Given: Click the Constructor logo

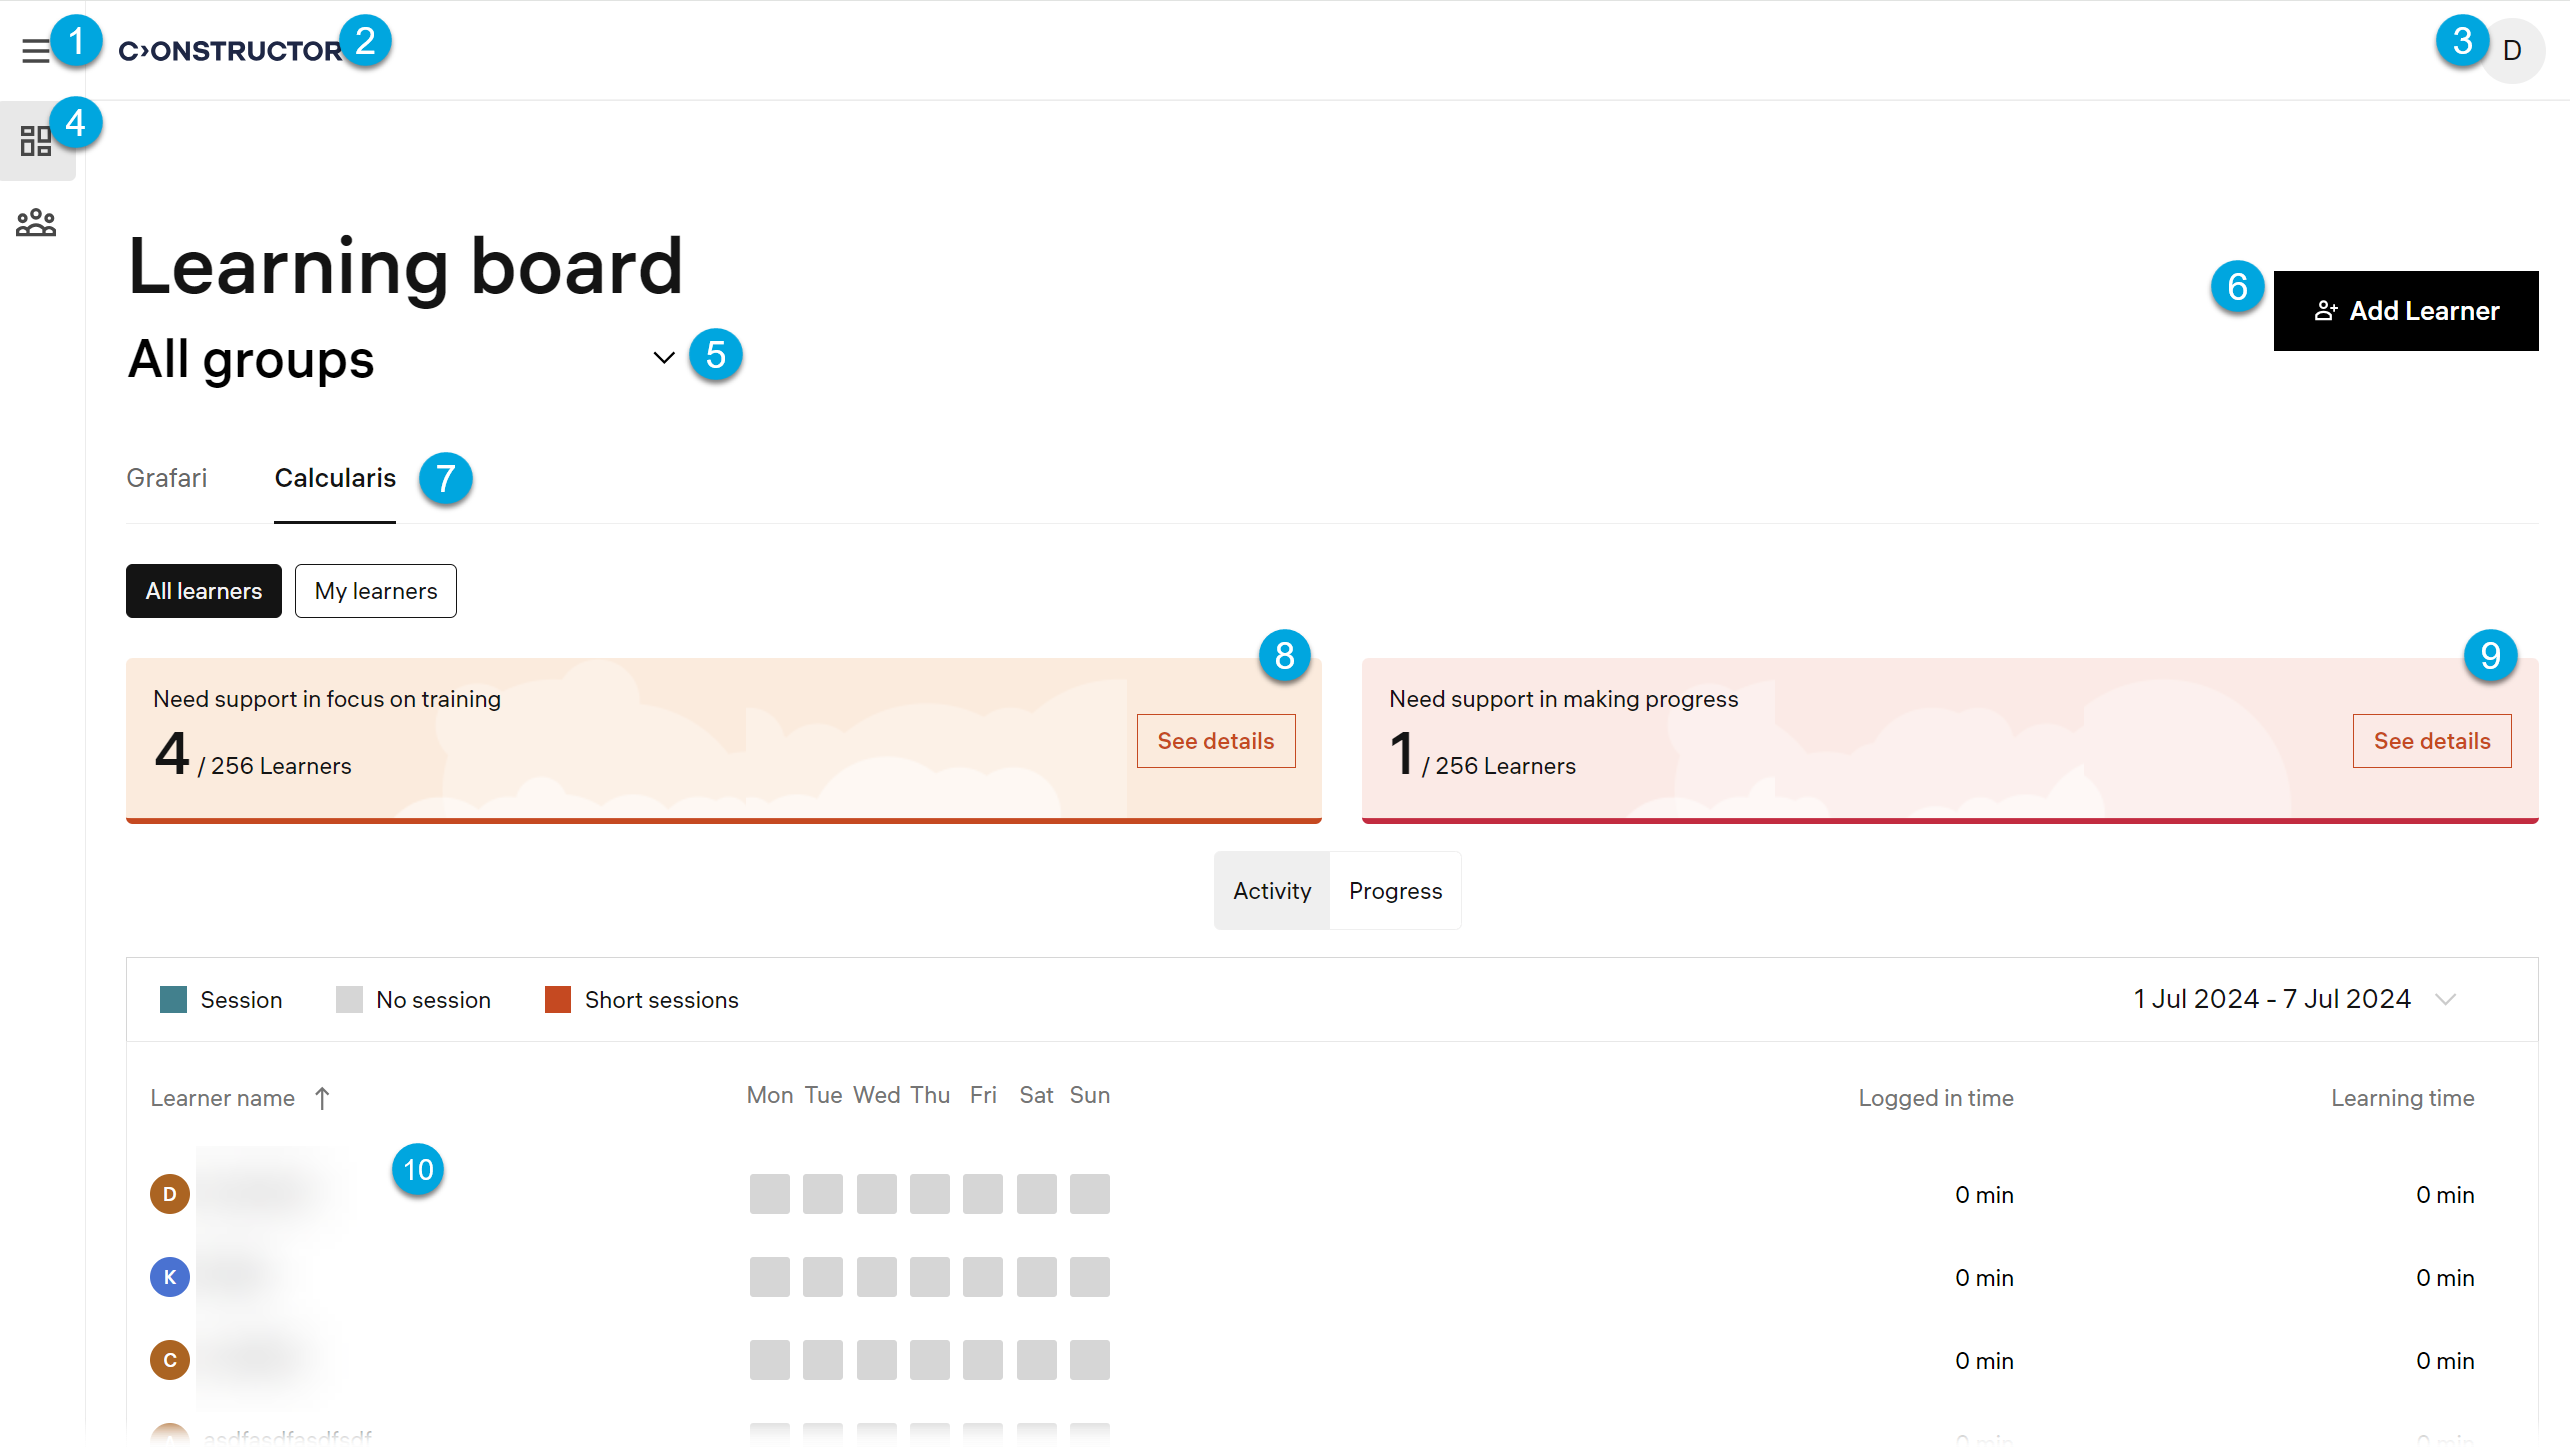Looking at the screenshot, I should click(230, 51).
